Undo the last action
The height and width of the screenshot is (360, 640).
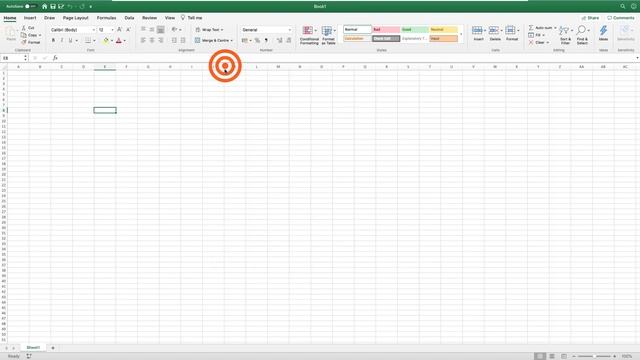tap(70, 7)
